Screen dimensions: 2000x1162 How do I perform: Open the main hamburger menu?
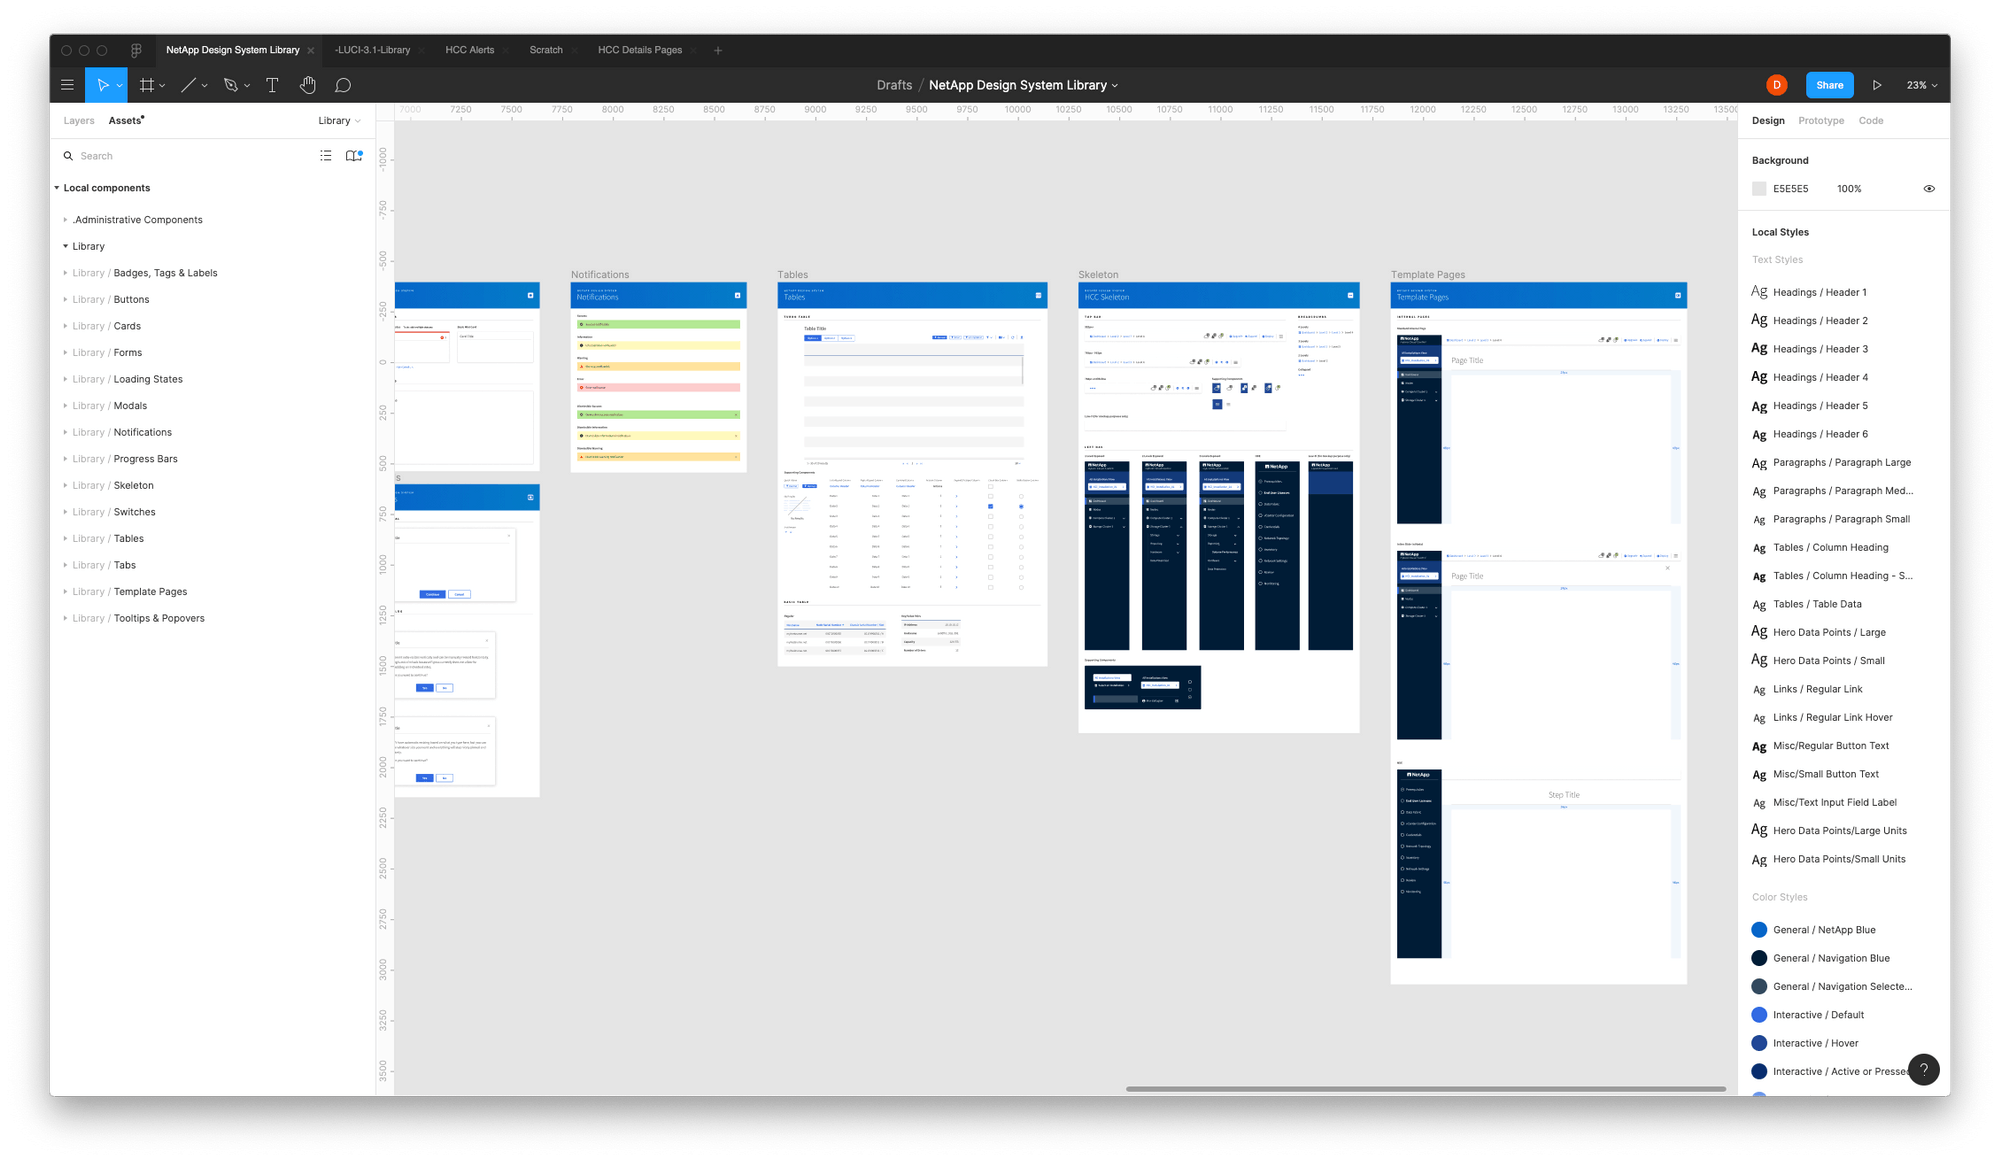pyautogui.click(x=67, y=85)
